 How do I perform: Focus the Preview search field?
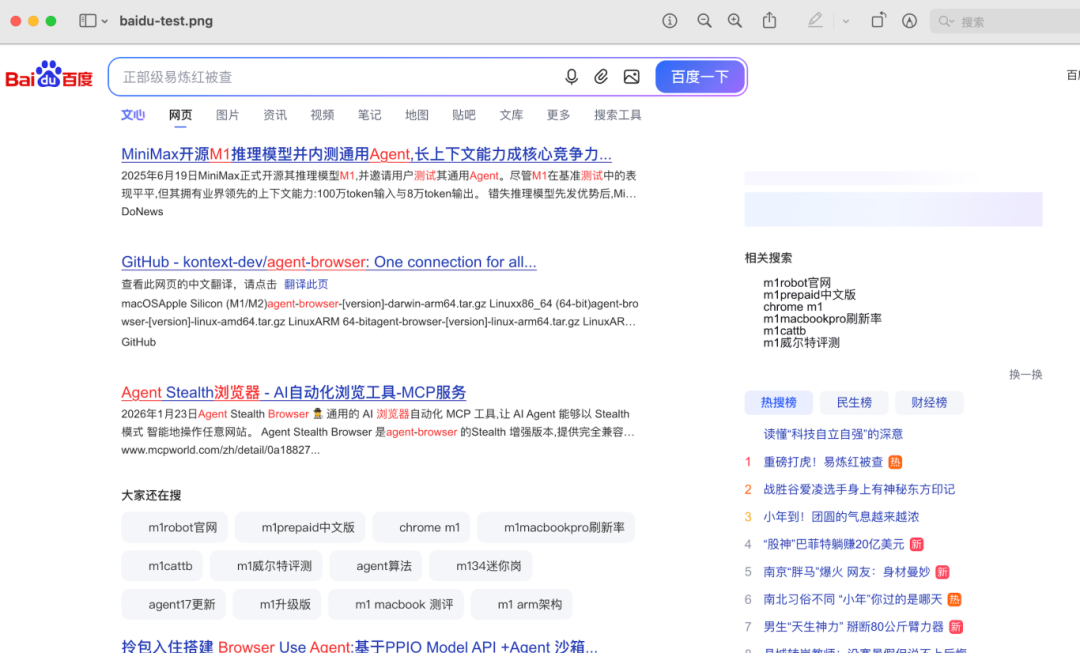point(1006,21)
